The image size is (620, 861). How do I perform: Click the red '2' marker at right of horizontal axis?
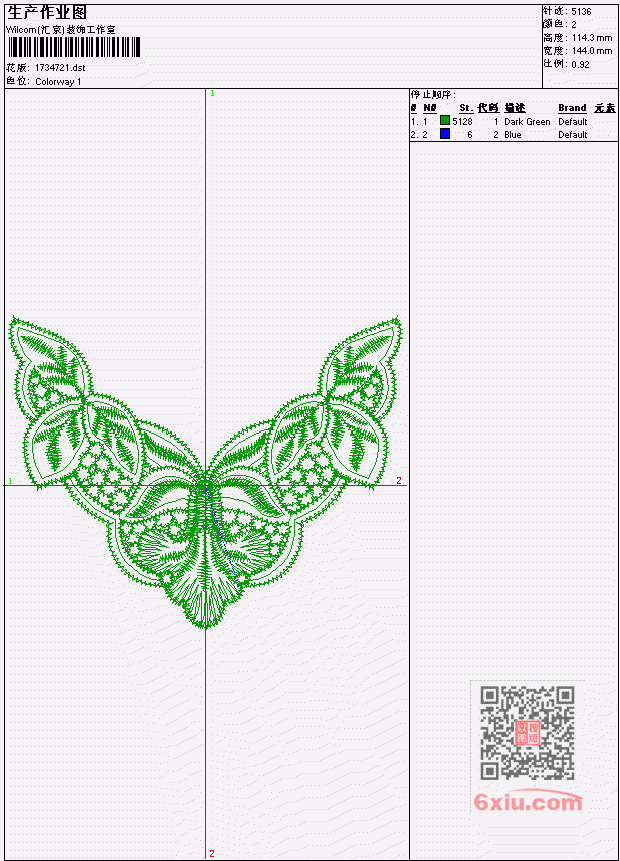click(x=399, y=480)
